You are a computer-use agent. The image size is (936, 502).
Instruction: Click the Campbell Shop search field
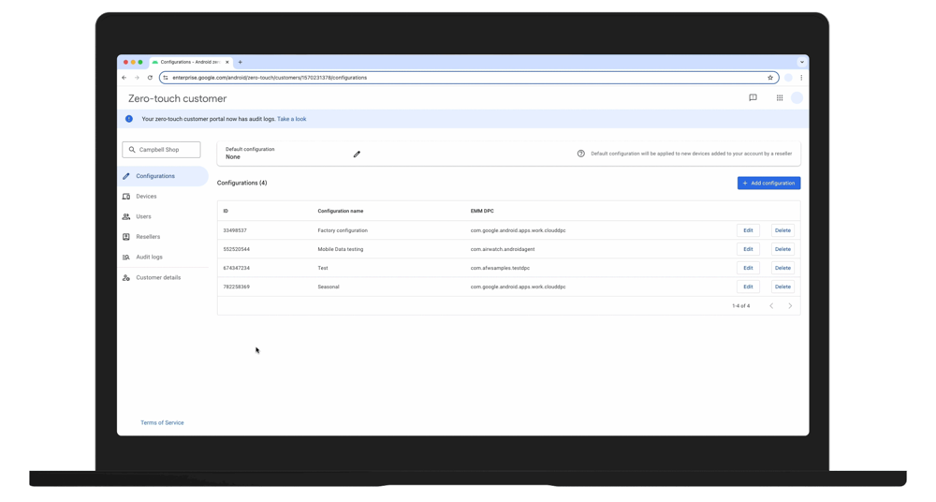[161, 150]
